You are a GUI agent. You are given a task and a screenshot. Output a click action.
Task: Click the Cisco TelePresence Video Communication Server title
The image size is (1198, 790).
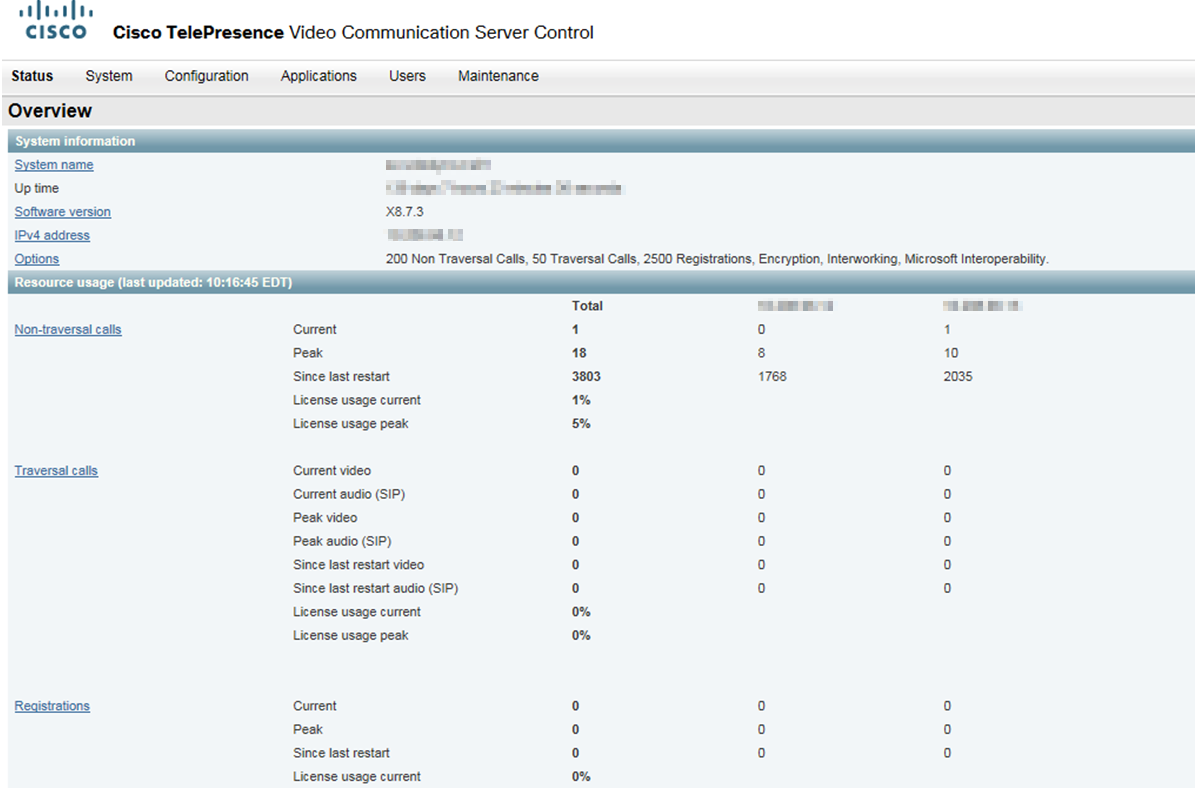point(353,32)
